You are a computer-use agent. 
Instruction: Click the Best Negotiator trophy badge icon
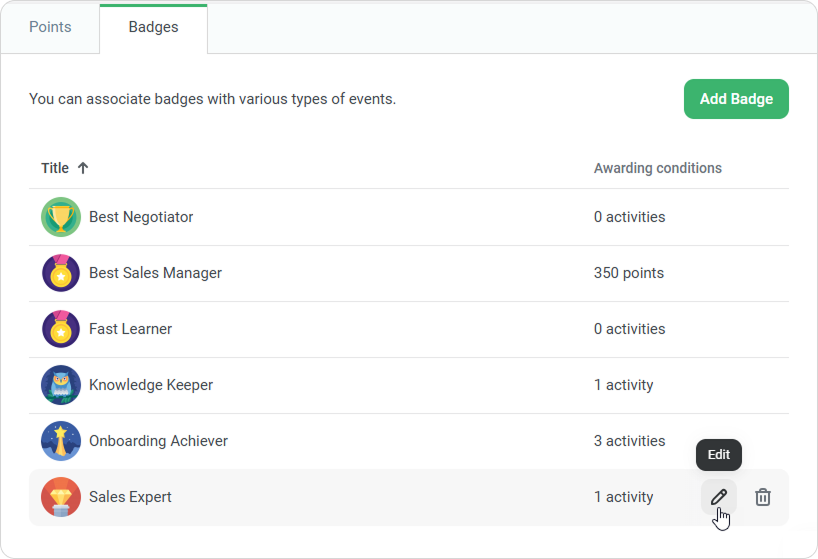tap(61, 217)
